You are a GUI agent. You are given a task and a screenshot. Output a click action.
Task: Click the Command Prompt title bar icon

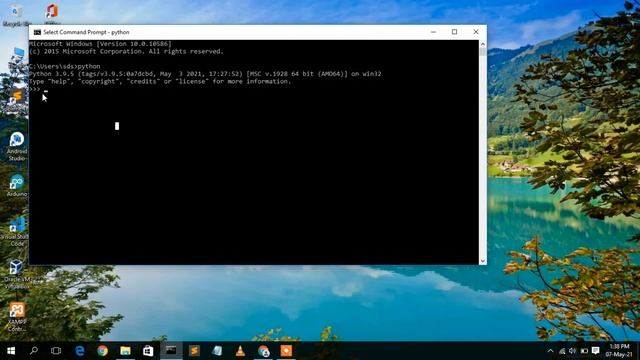pos(37,32)
